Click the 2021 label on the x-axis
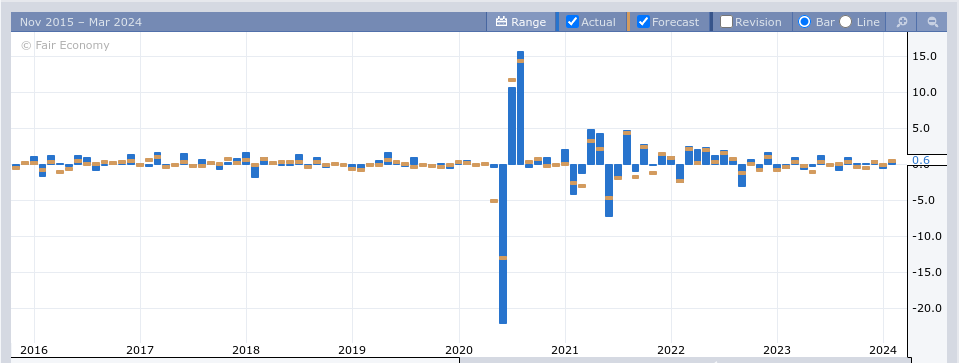The image size is (959, 363). (x=565, y=350)
